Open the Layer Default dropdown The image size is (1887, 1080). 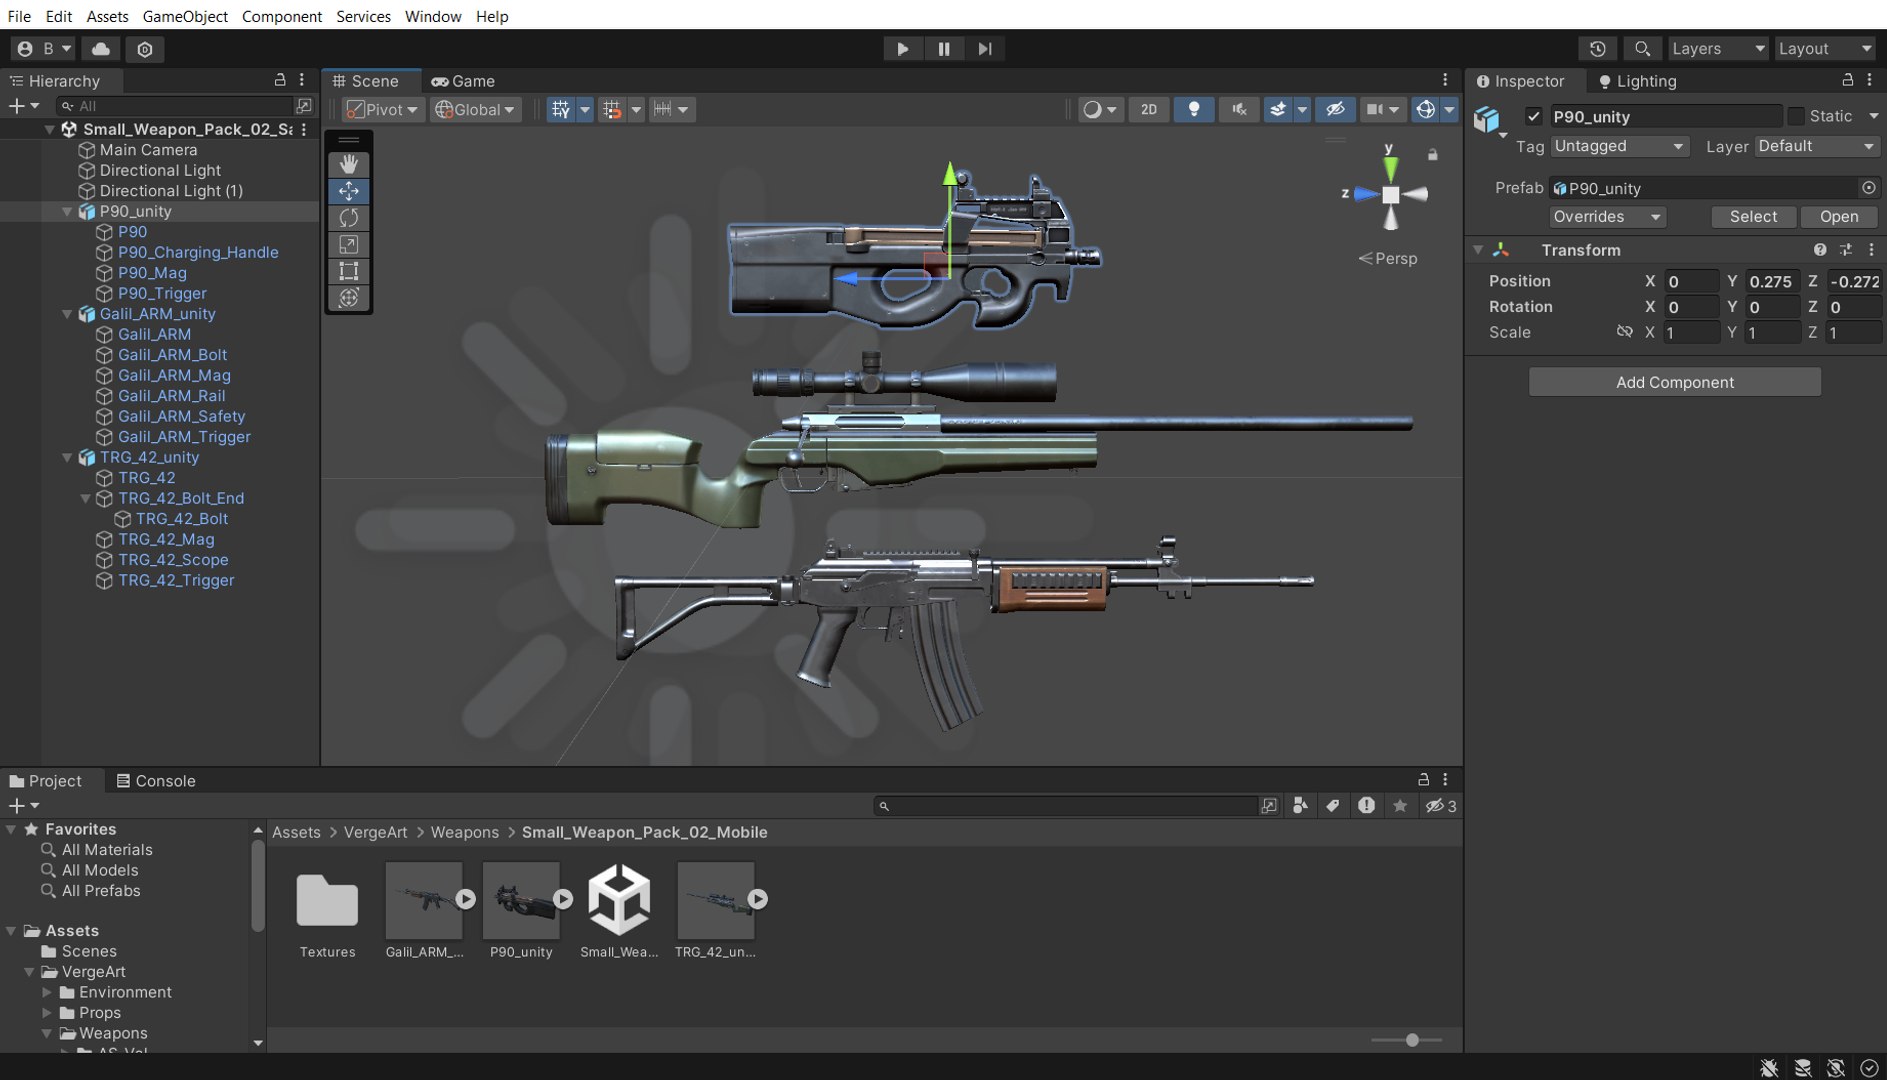coord(1816,146)
